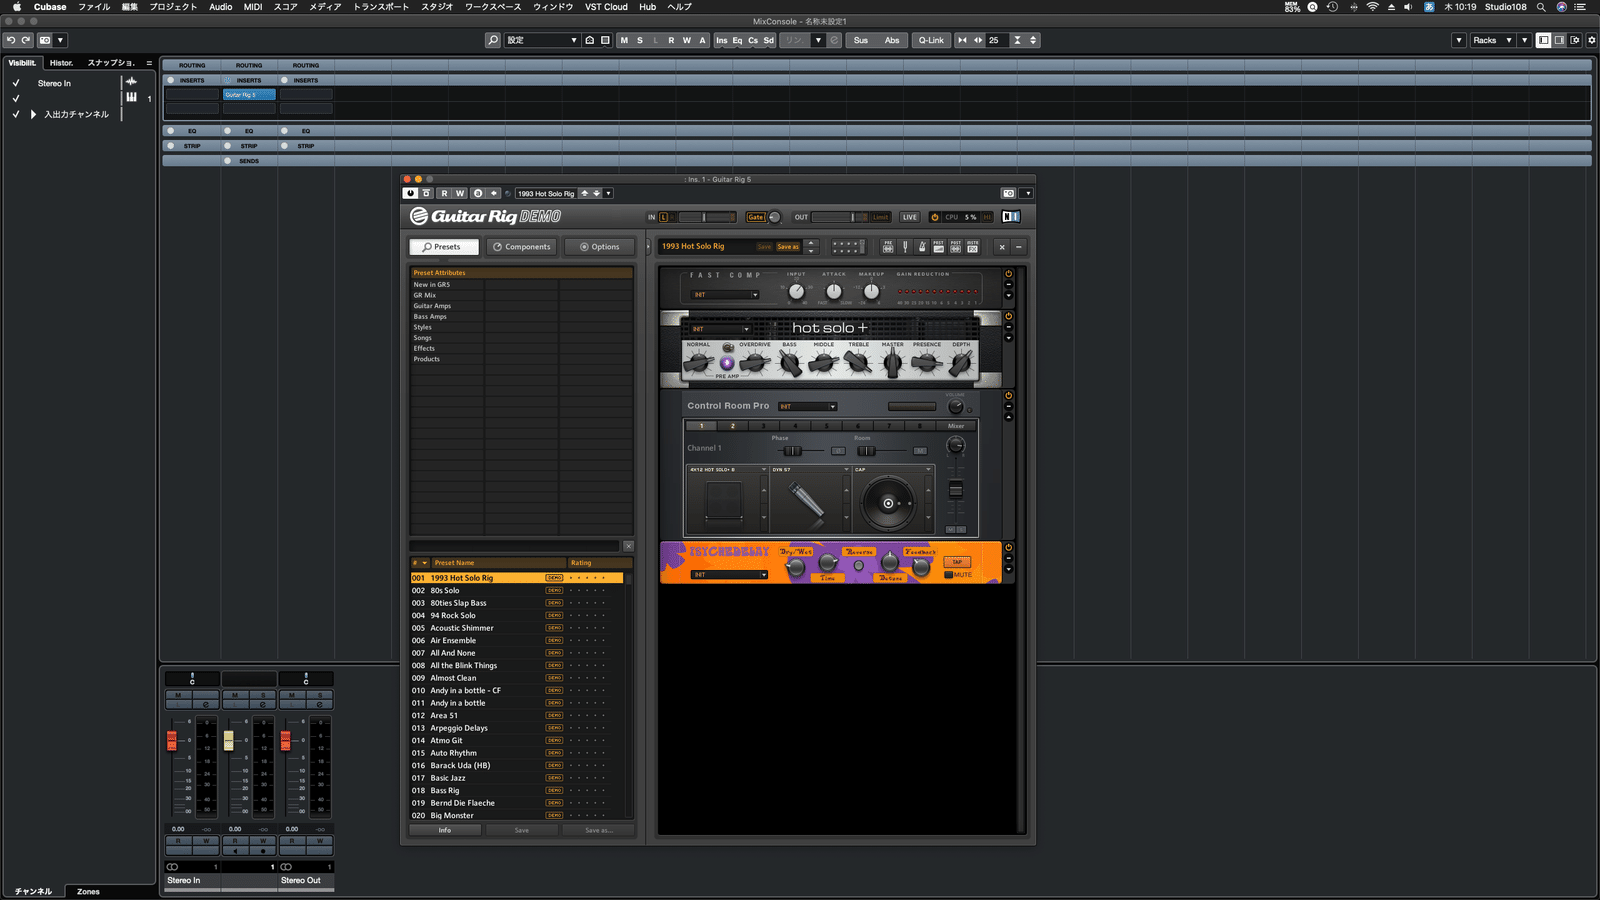Expand the 入出力チャンネル group
1600x900 pixels.
coord(33,114)
